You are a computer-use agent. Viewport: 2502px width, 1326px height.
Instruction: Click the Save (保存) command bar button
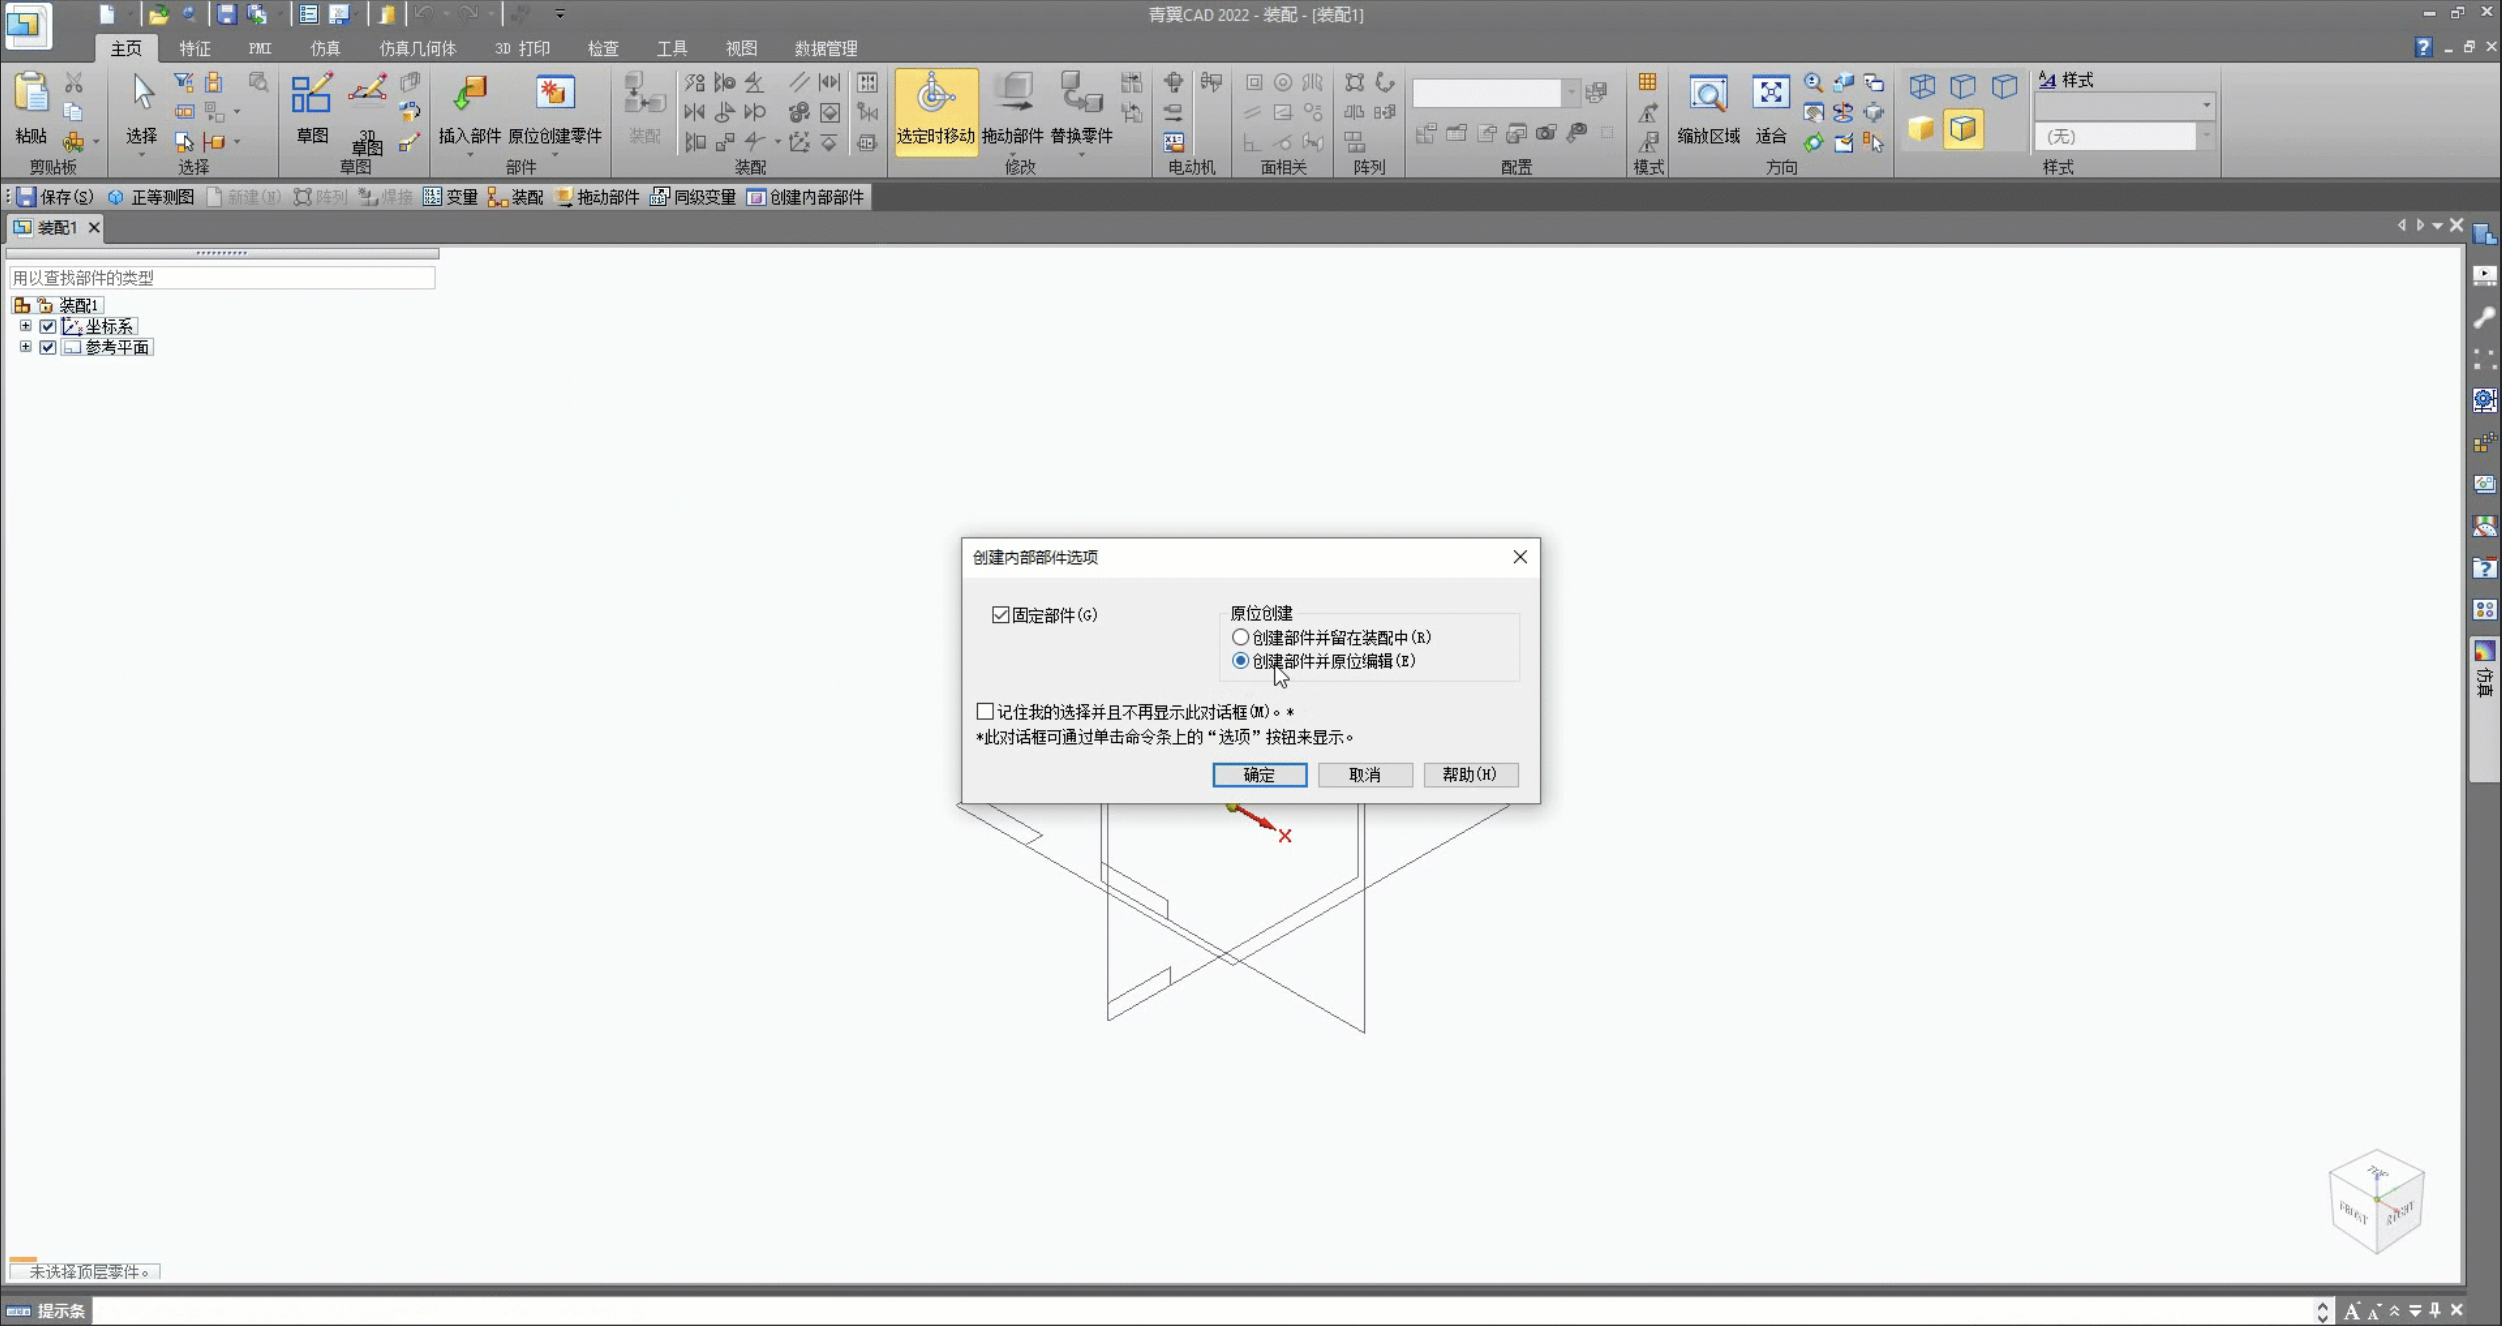point(56,197)
